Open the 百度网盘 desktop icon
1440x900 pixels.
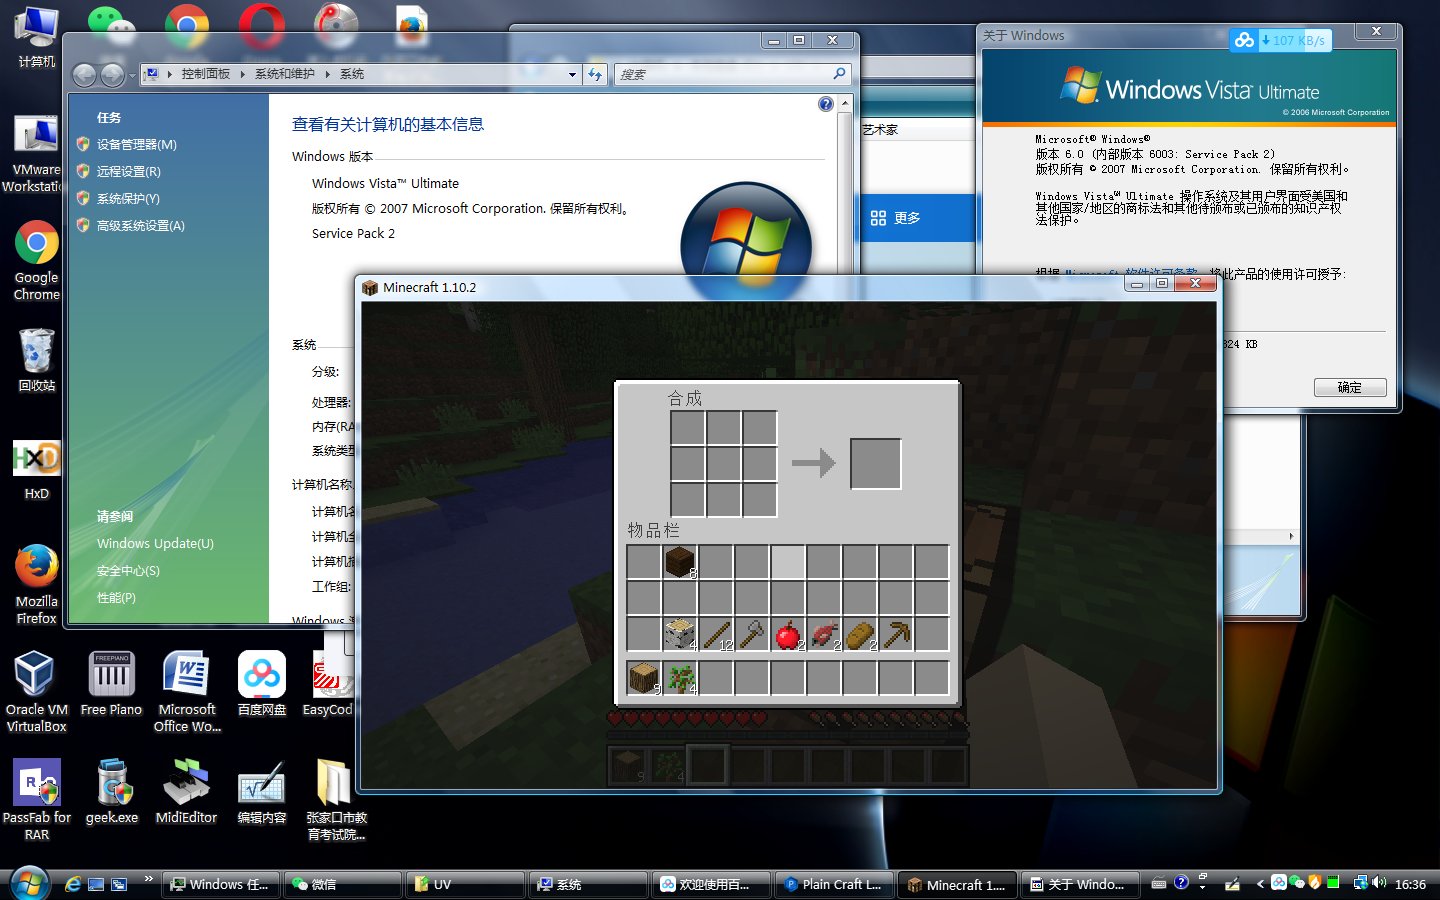pos(262,684)
